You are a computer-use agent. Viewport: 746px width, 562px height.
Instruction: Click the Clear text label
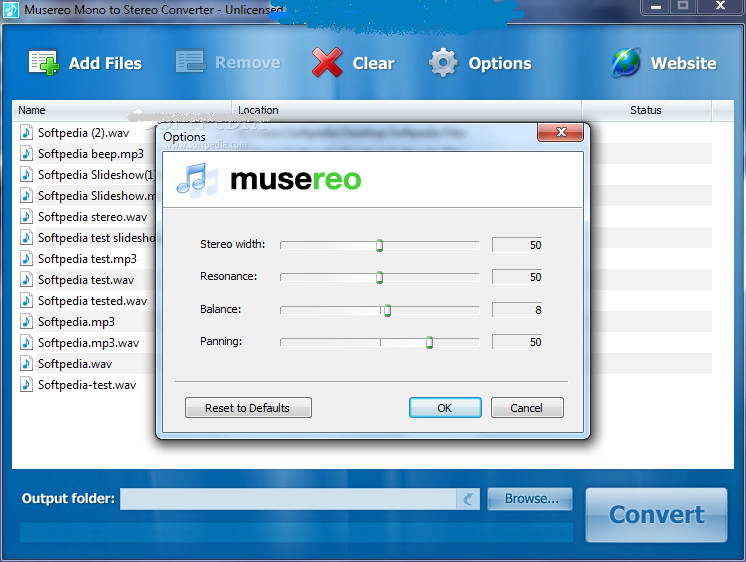click(x=373, y=63)
